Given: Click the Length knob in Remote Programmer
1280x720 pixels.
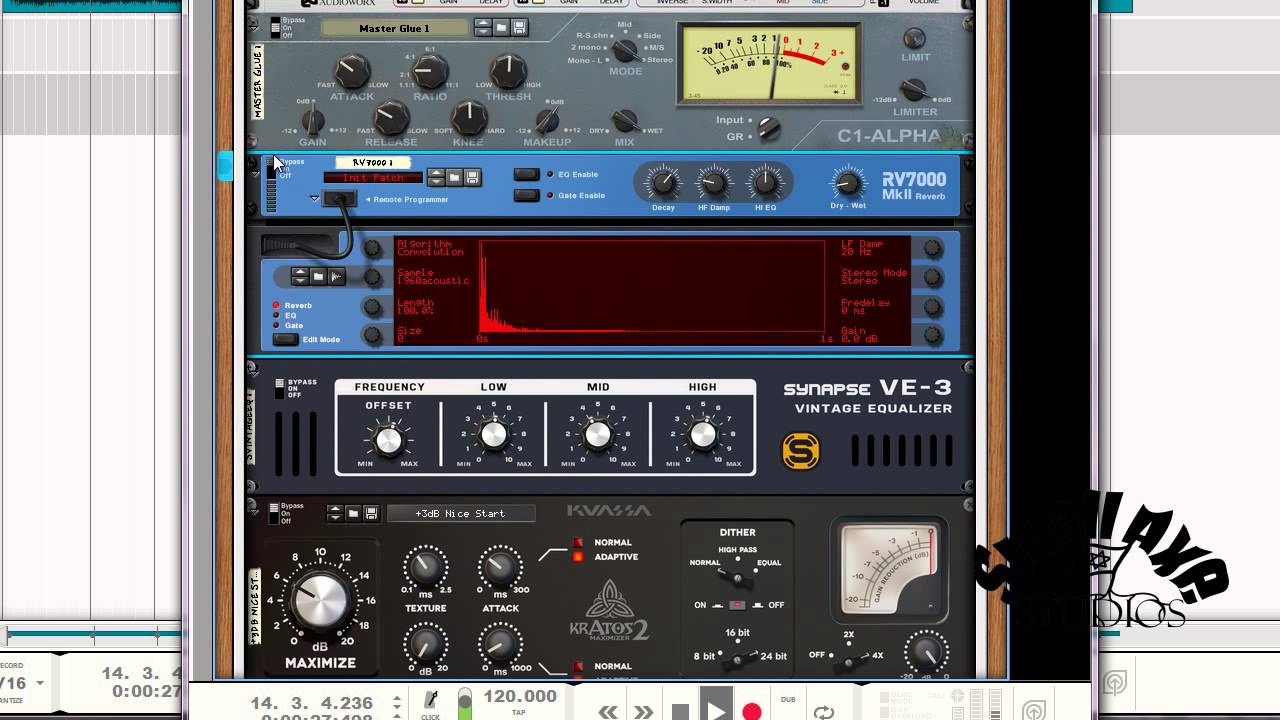Looking at the screenshot, I should click(x=373, y=306).
